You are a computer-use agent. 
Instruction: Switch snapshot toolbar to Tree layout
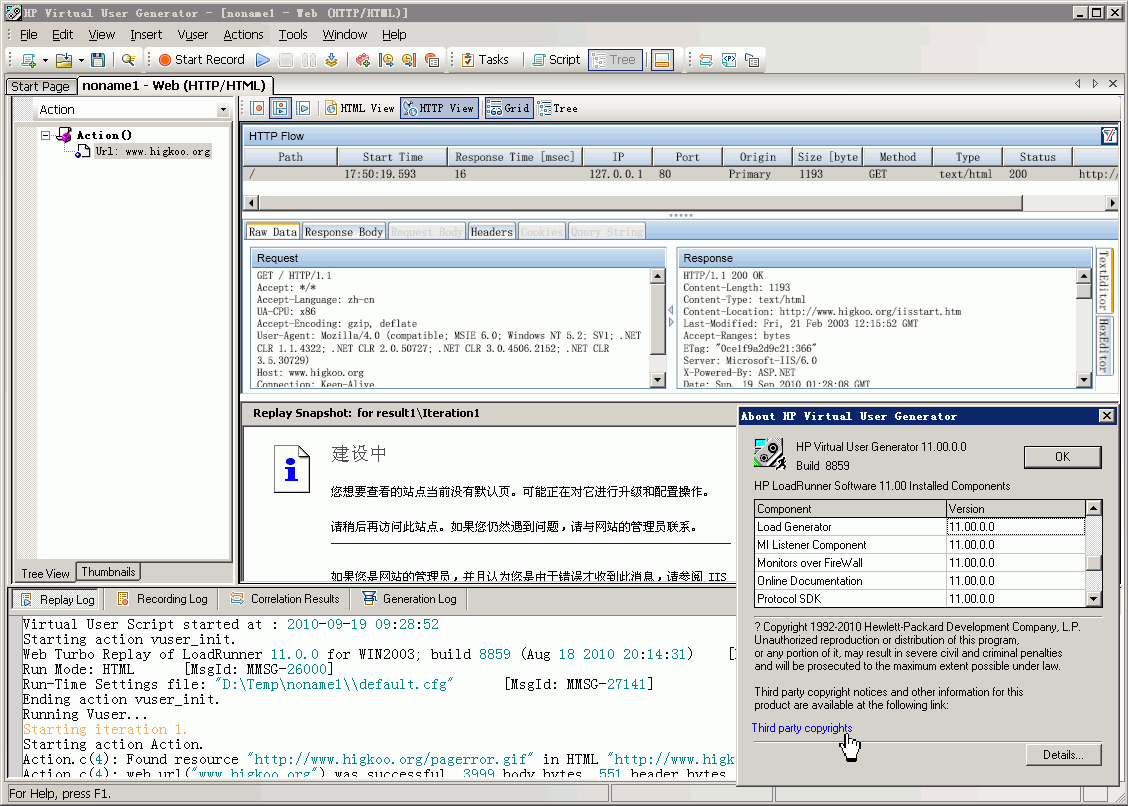[558, 108]
